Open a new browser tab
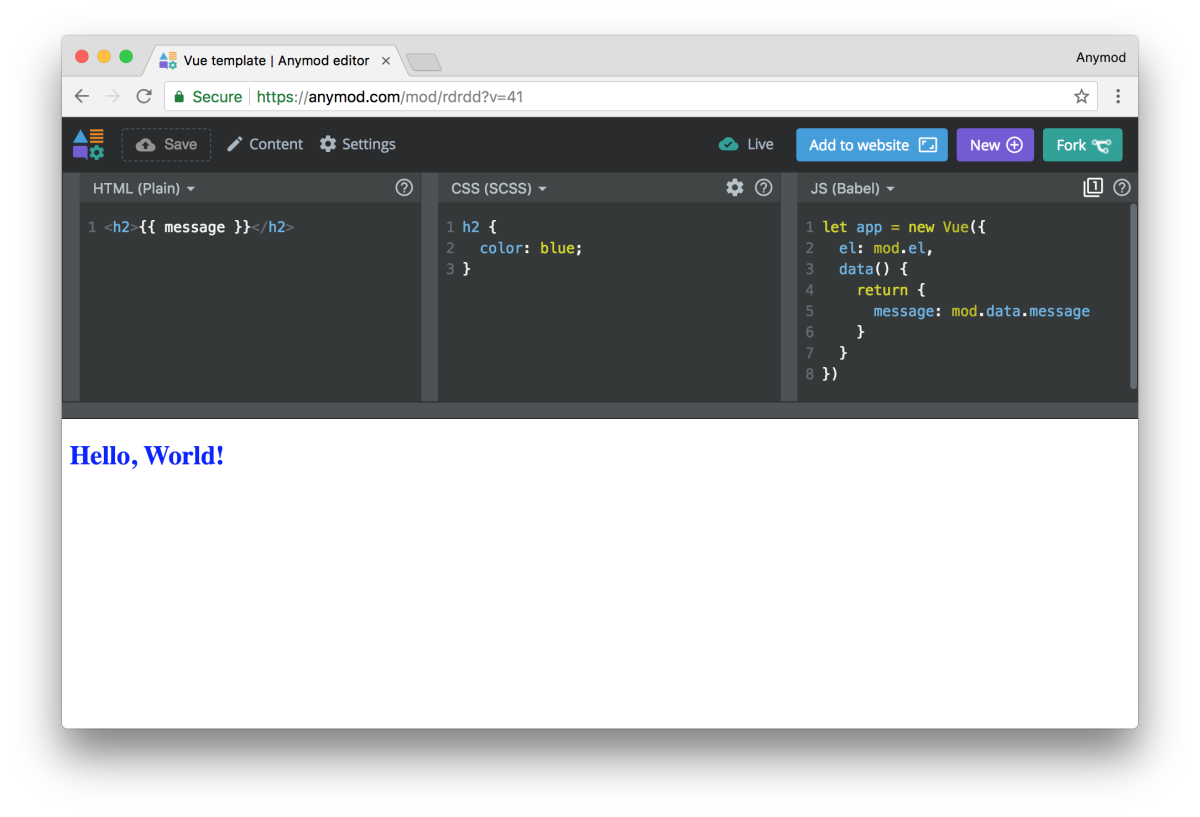The width and height of the screenshot is (1200, 817). (424, 63)
